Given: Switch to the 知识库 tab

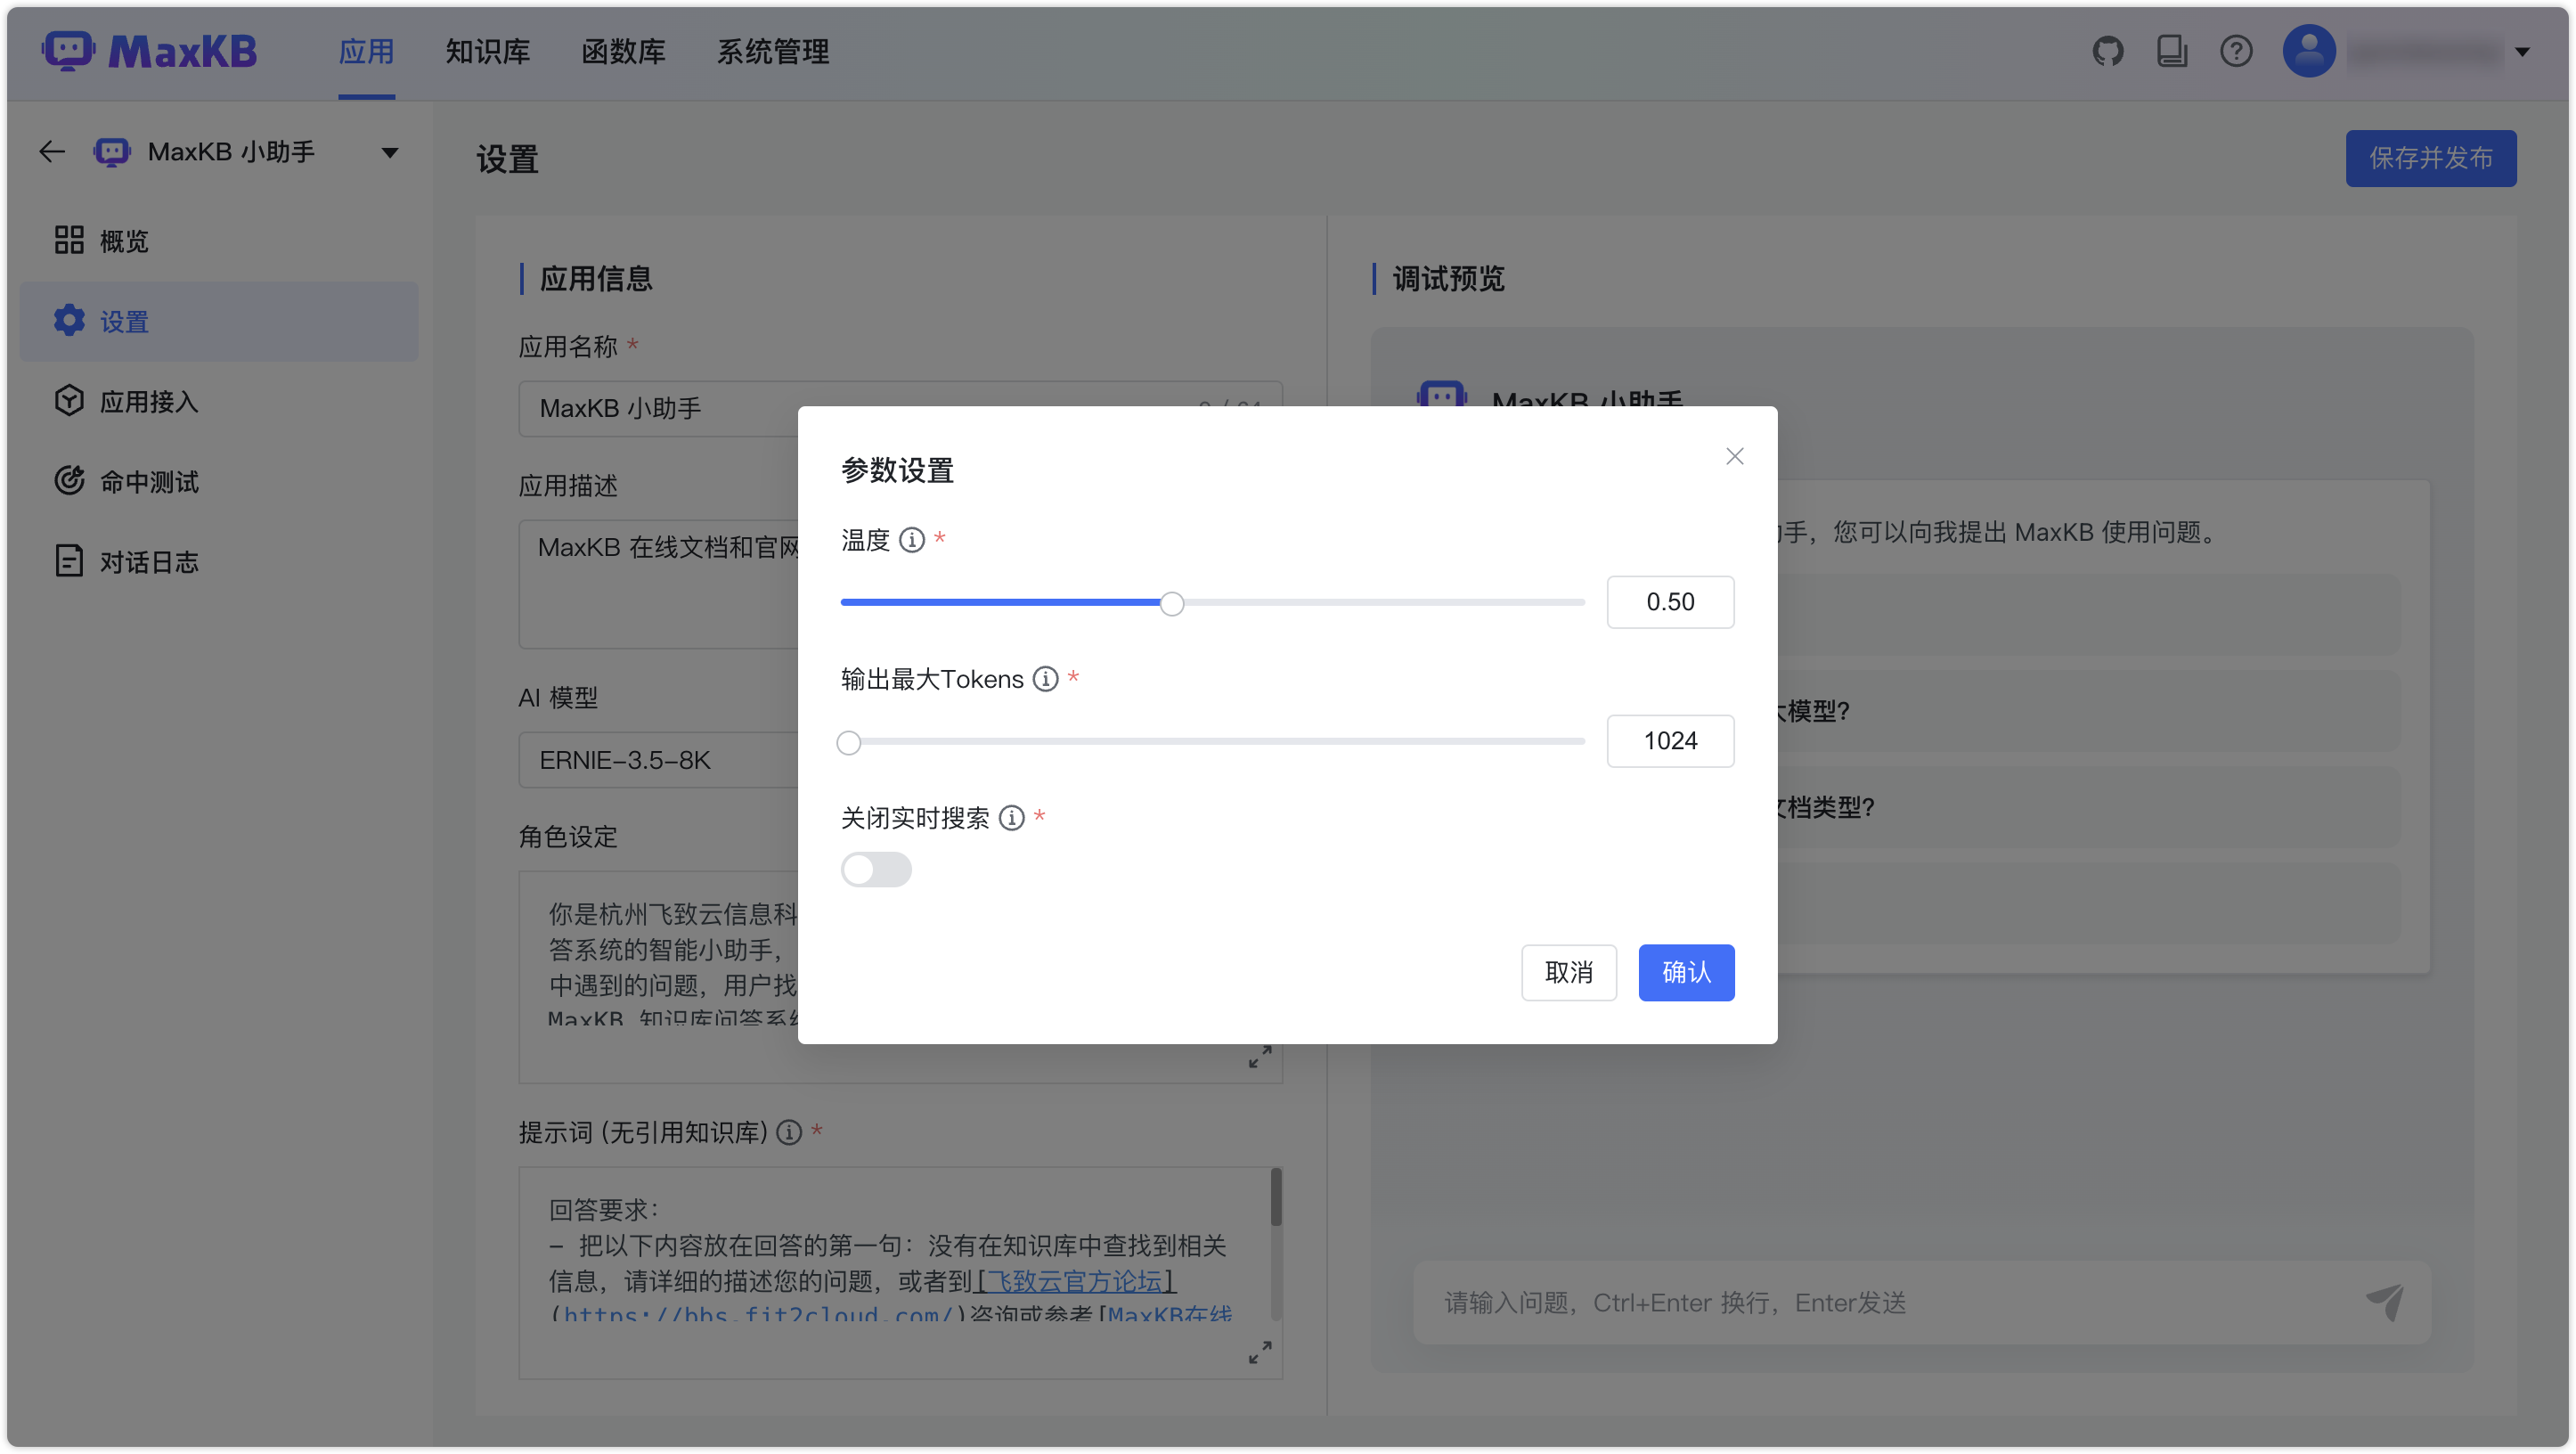Looking at the screenshot, I should coord(486,52).
